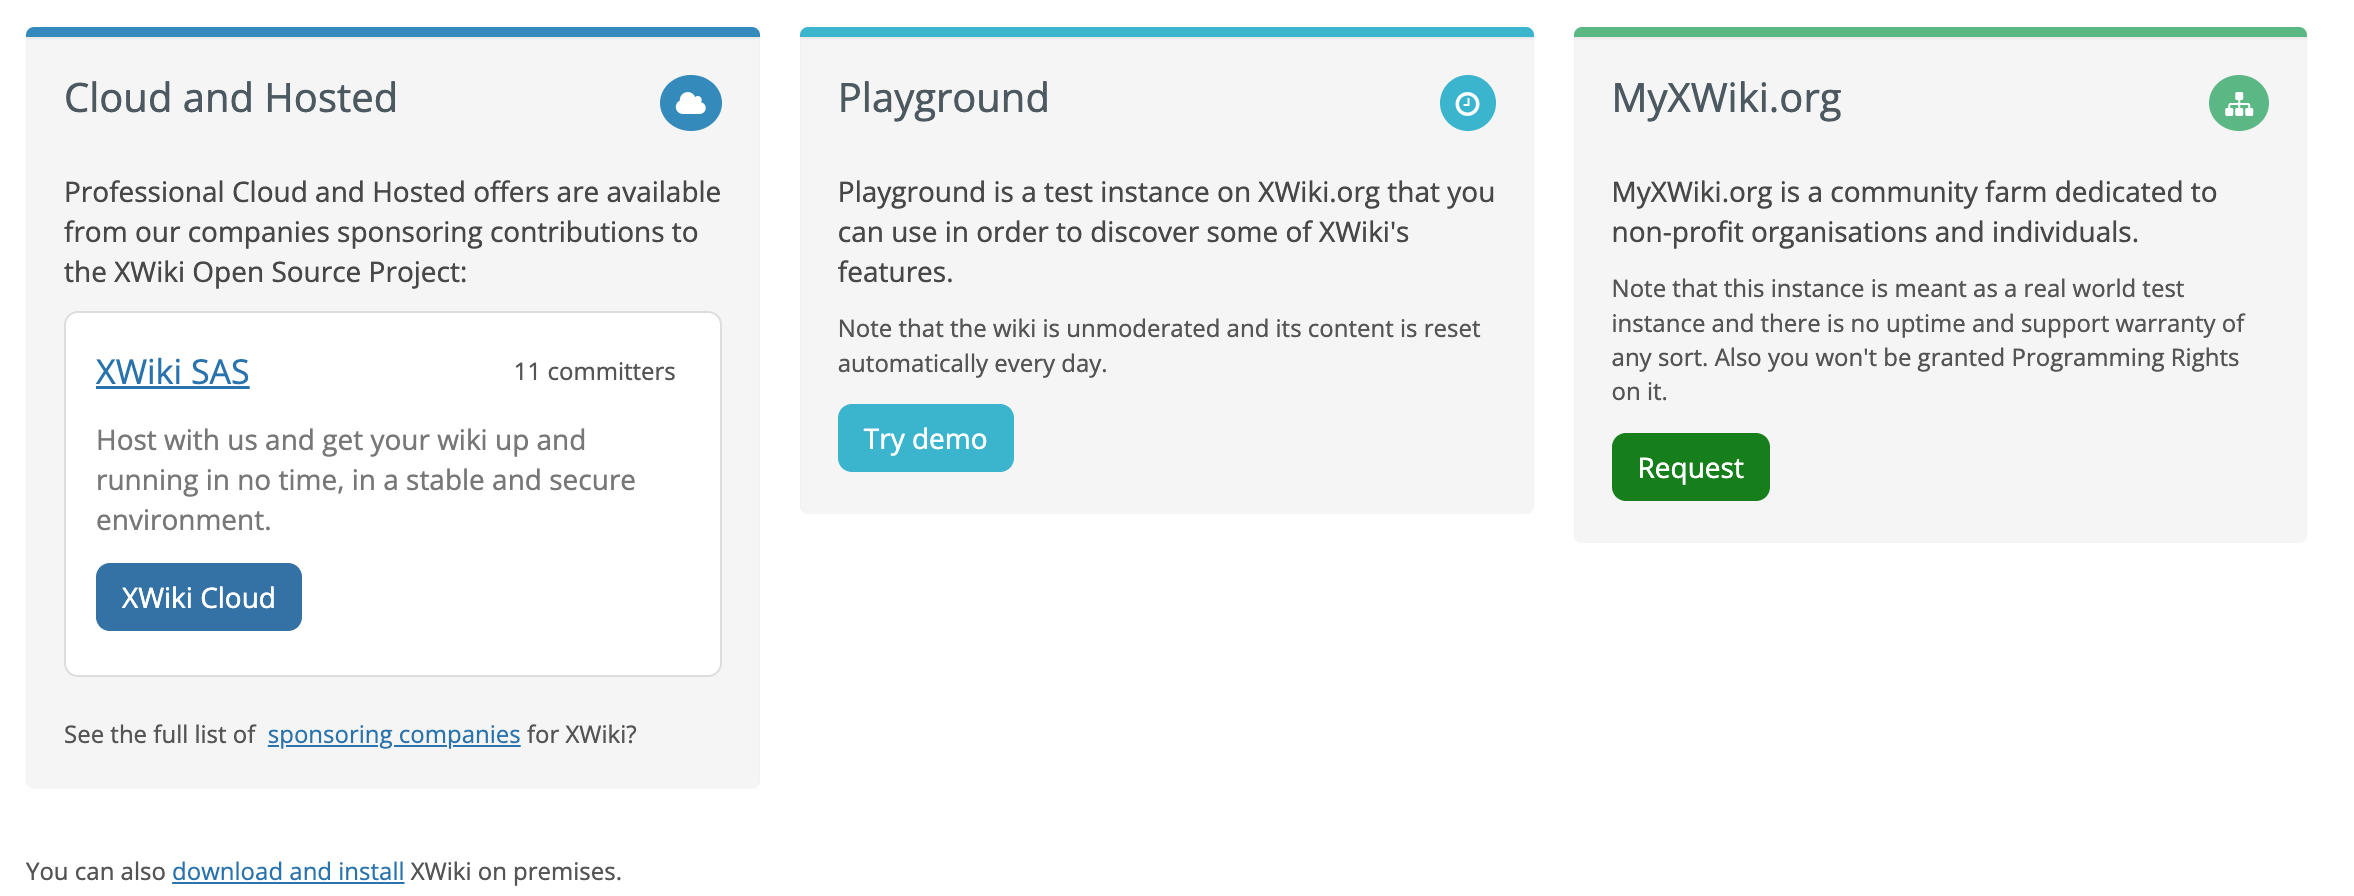Click the Playground clock icon
Image resolution: width=2354 pixels, height=896 pixels.
click(1467, 103)
